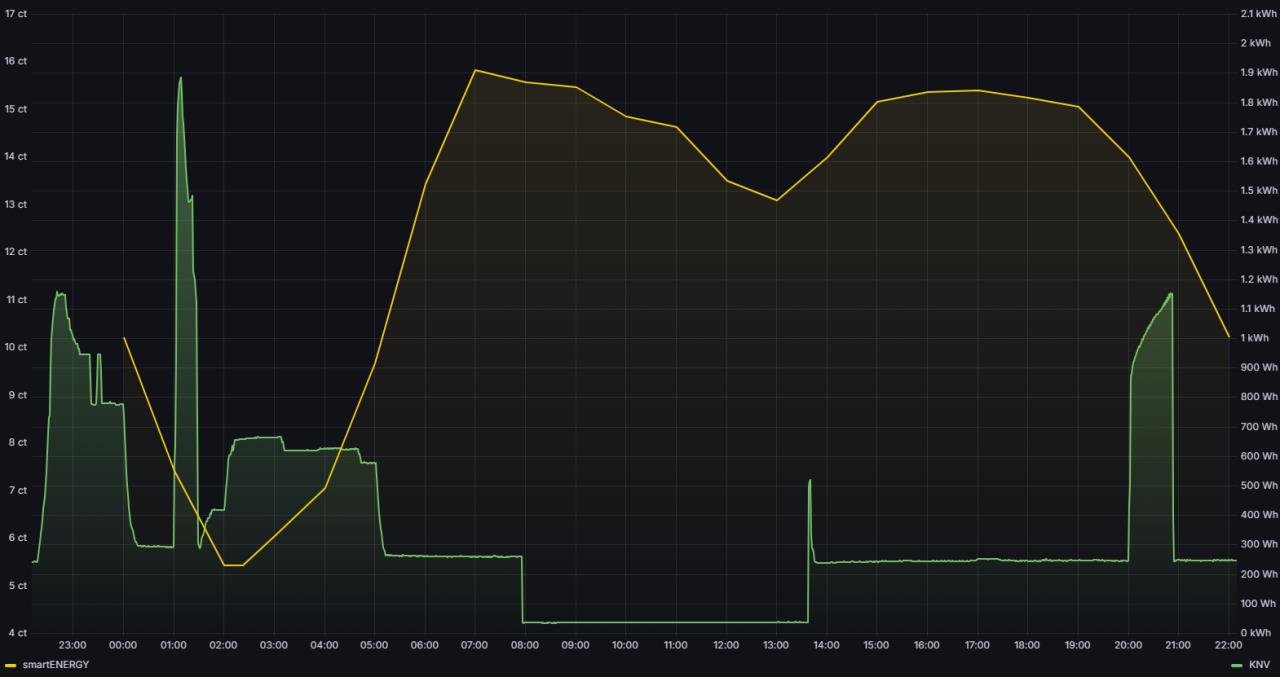Click the 09:00 time axis label
Screen dimensions: 1280x677
point(575,645)
